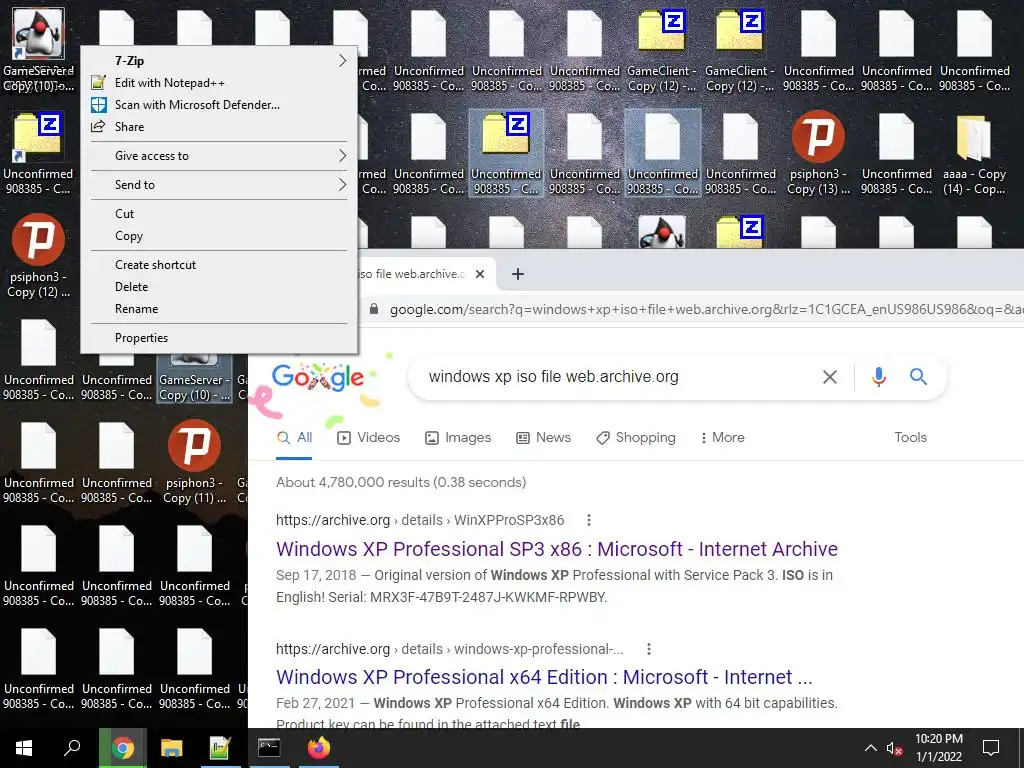This screenshot has width=1024, height=768.
Task: Click the 10:20 PM taskbar clock
Action: (939, 748)
